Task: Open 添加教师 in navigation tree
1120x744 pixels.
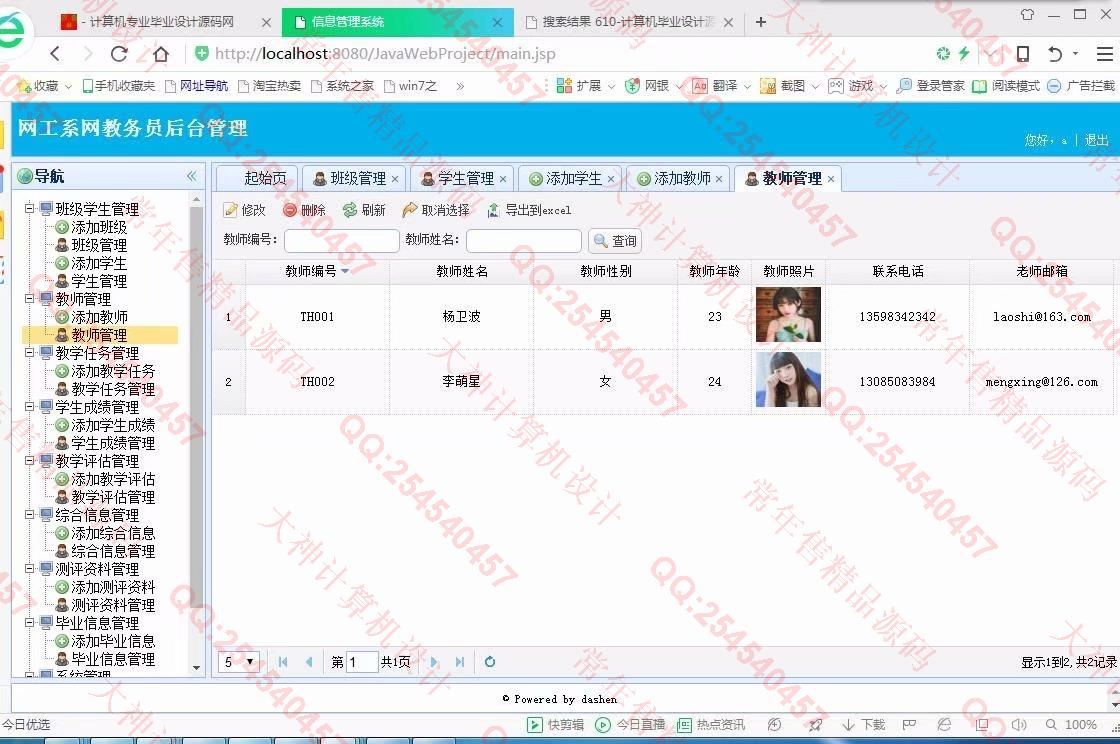Action: (x=99, y=316)
